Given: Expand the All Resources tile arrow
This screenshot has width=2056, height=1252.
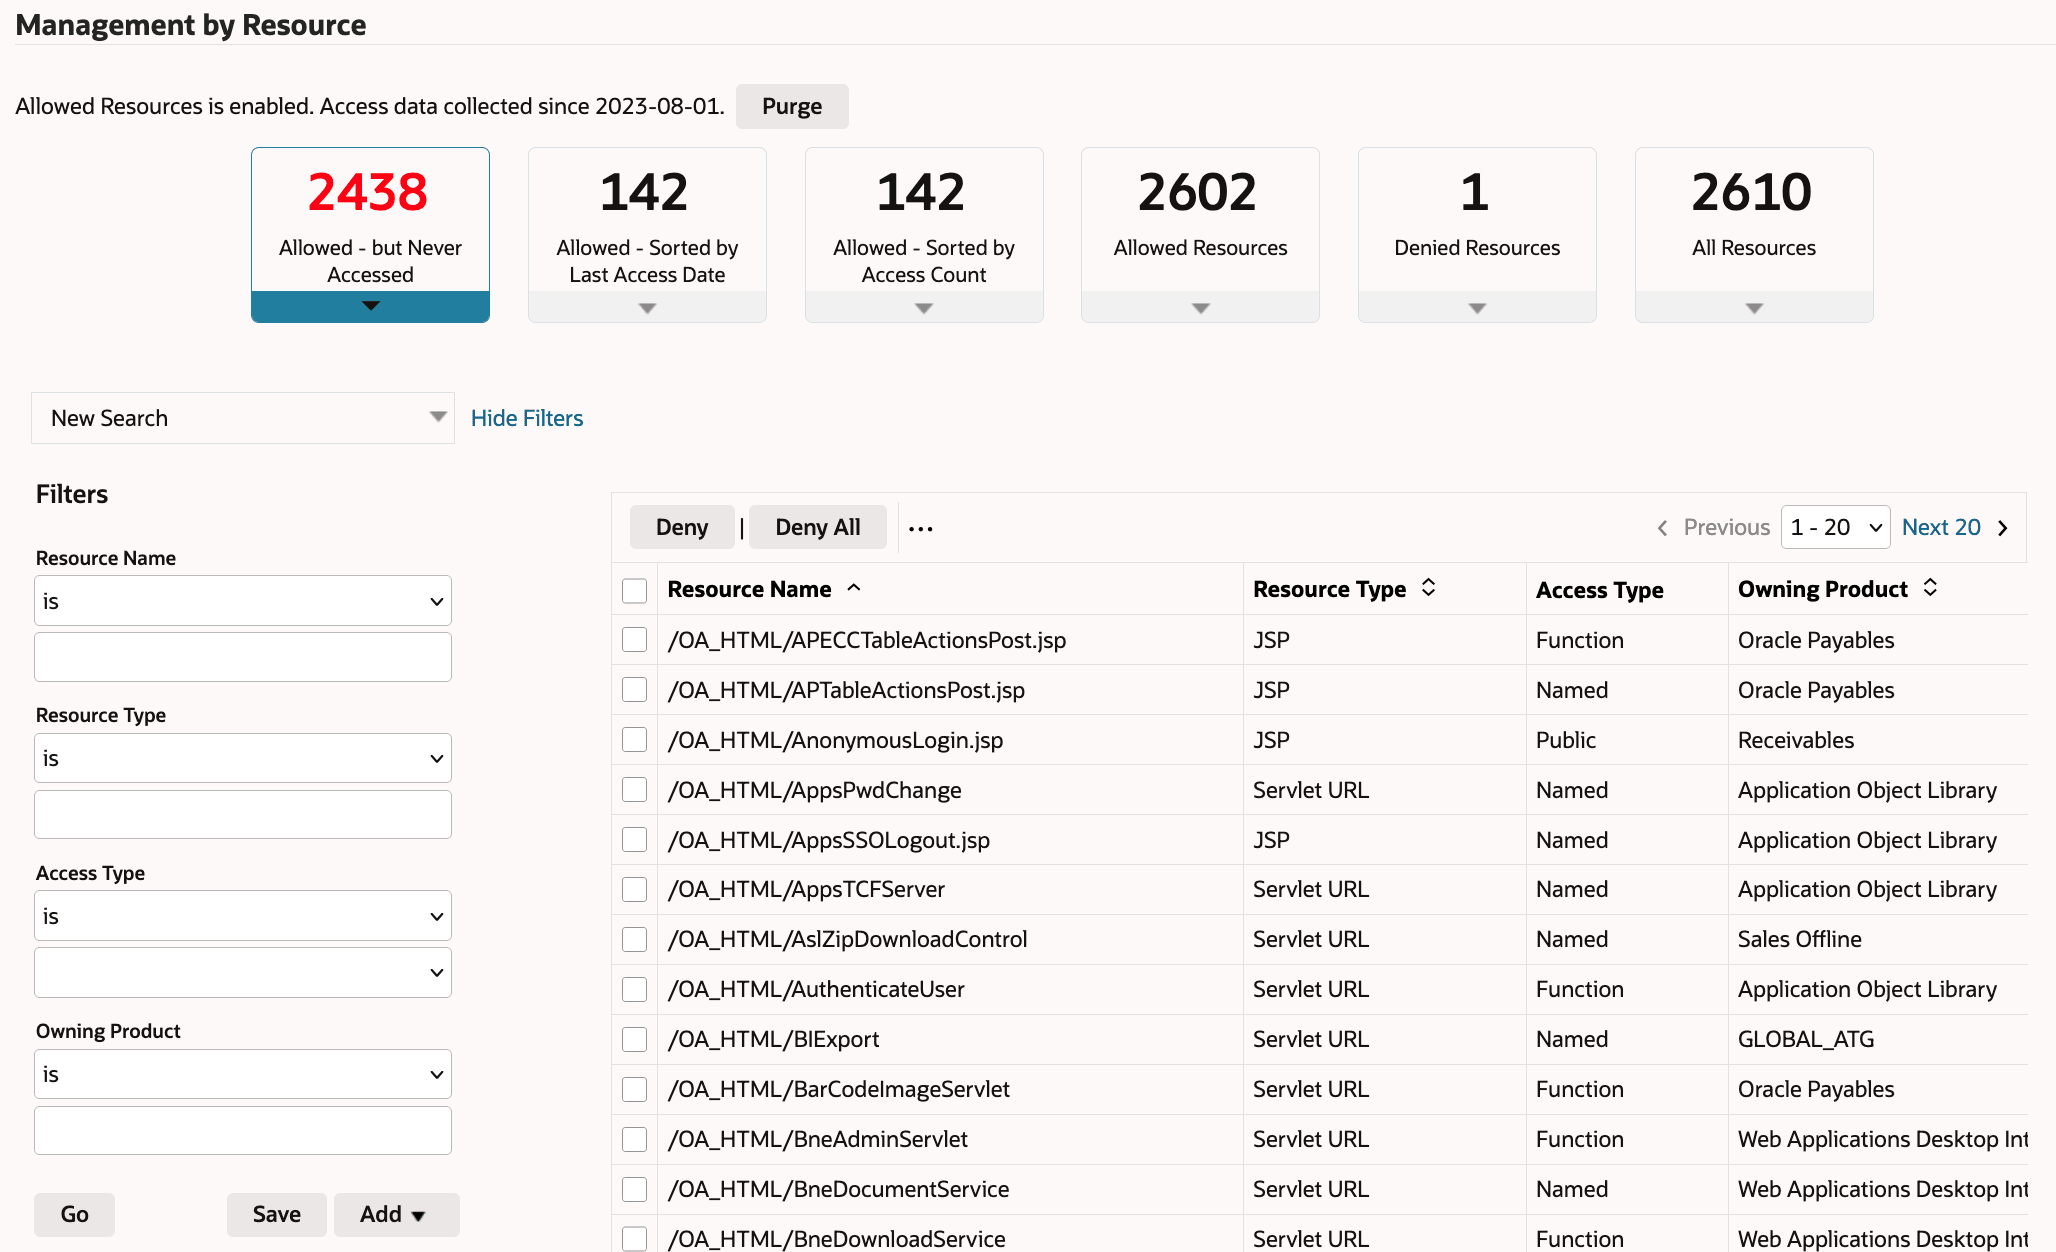Looking at the screenshot, I should [x=1753, y=308].
